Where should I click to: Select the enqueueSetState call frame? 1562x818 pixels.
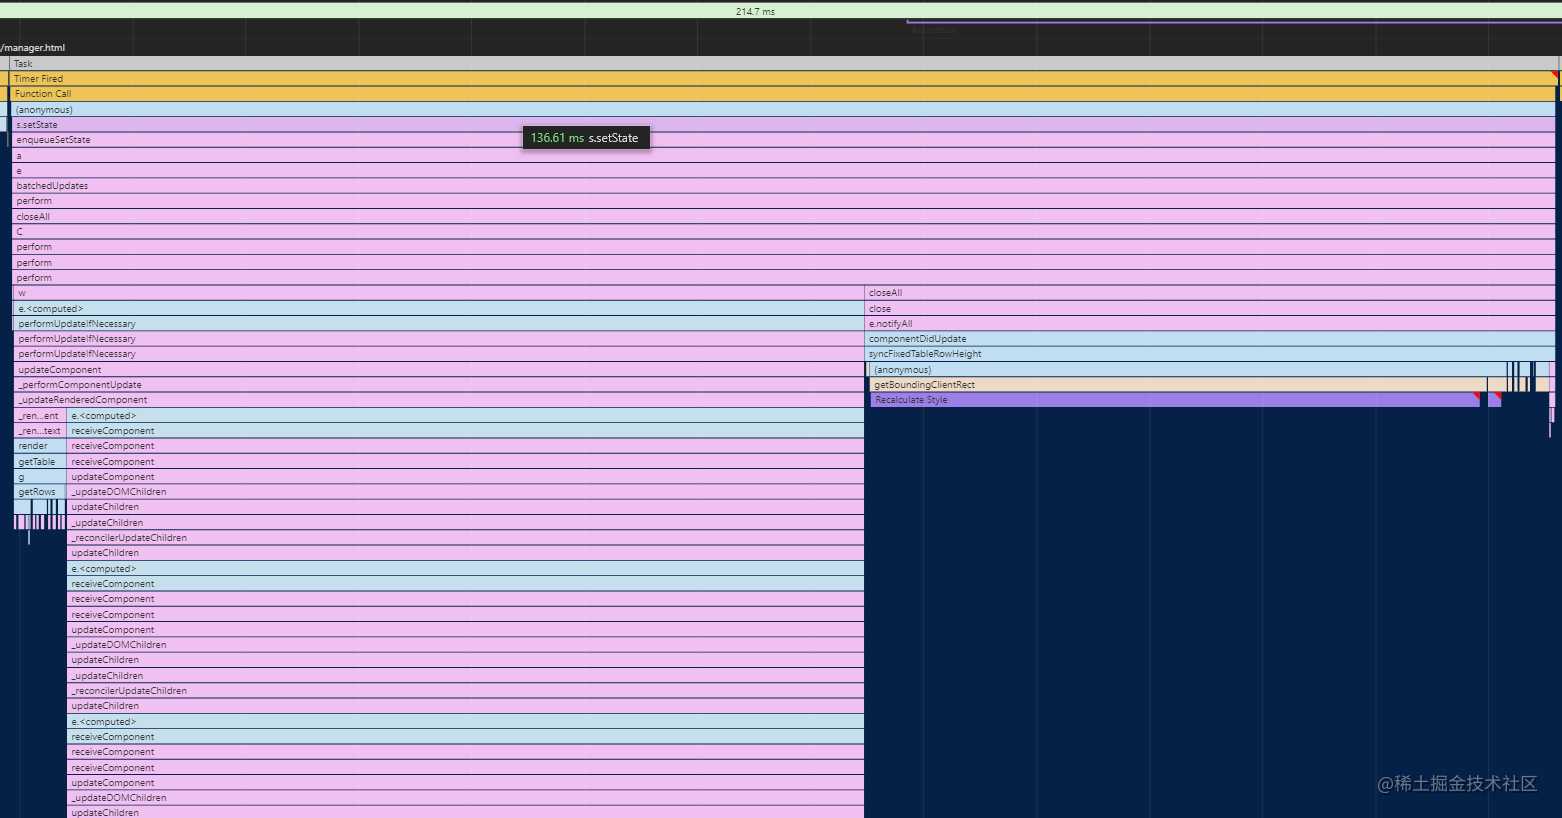783,140
